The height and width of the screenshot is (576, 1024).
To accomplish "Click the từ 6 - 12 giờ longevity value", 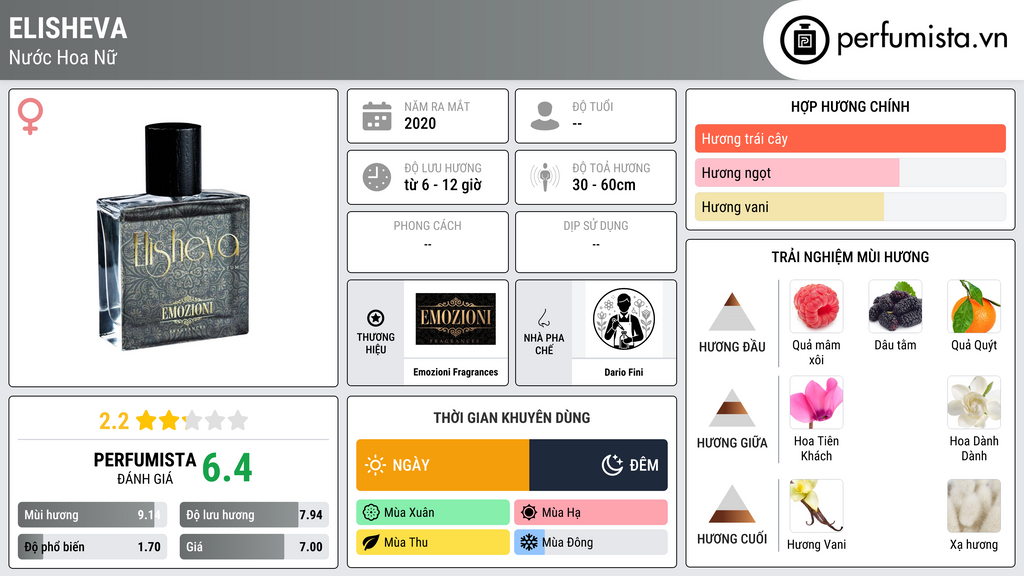I will 443,185.
